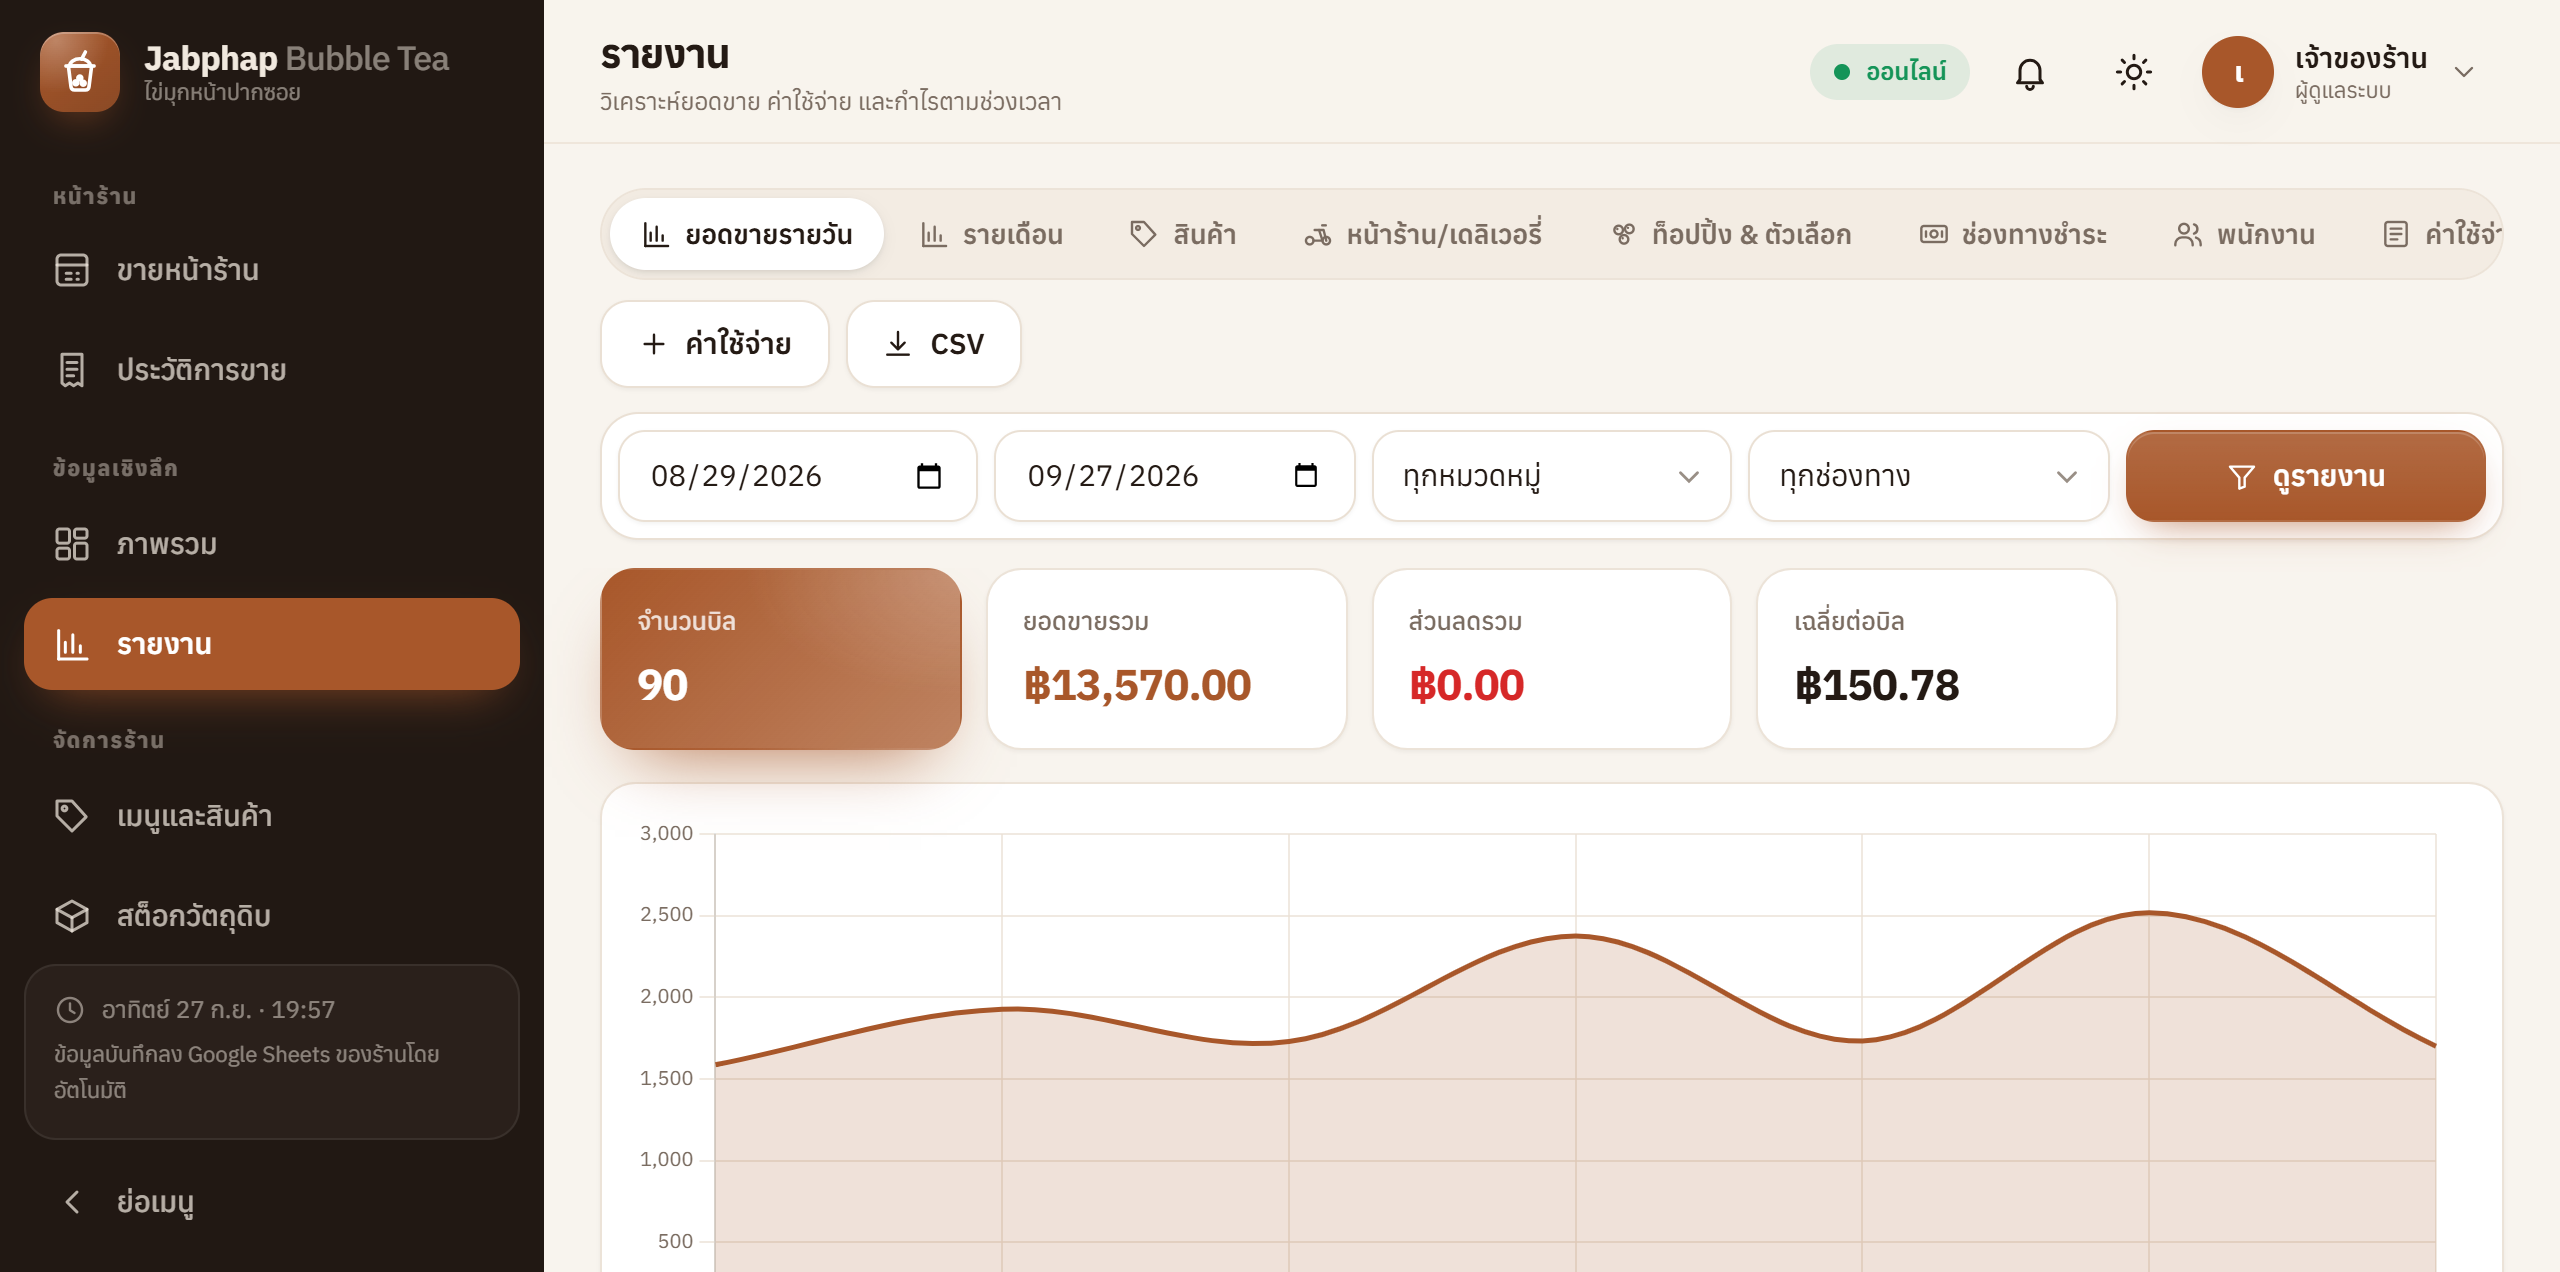Viewport: 2560px width, 1272px height.
Task: Click the เฉลี่ยต่อบิล ฿150.78 card
Action: click(1937, 659)
